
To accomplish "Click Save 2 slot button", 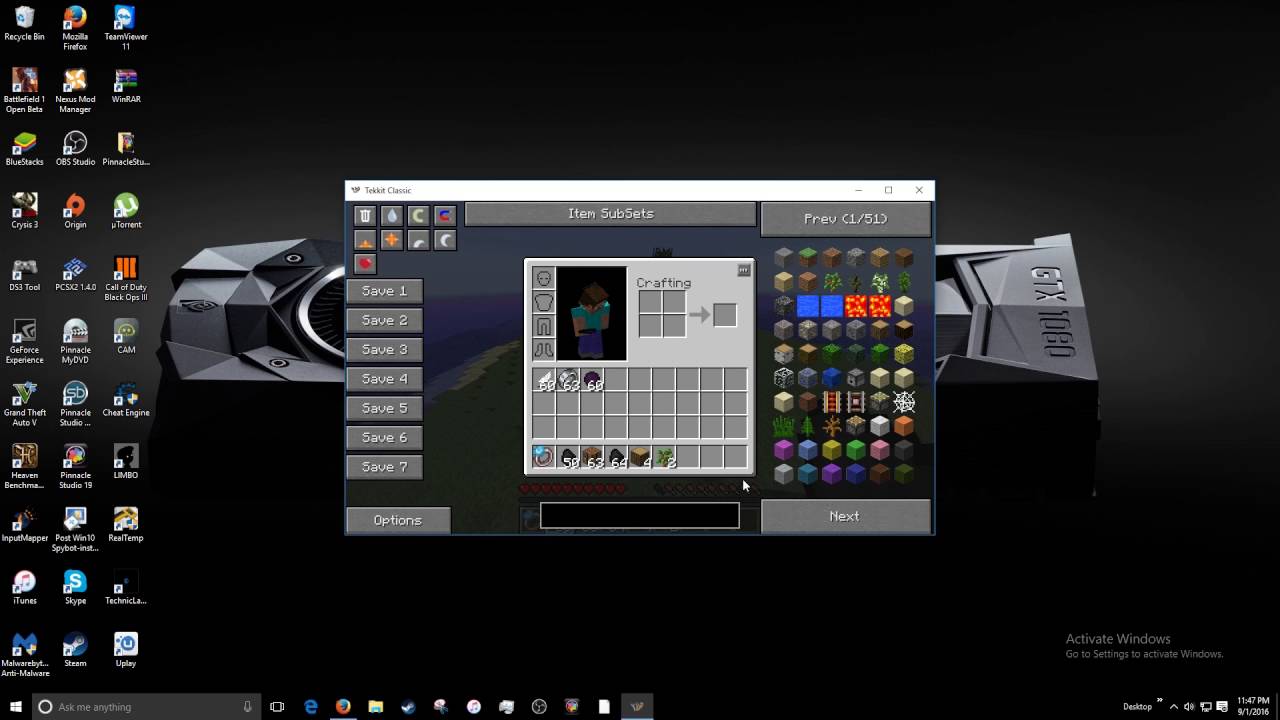I will click(385, 320).
